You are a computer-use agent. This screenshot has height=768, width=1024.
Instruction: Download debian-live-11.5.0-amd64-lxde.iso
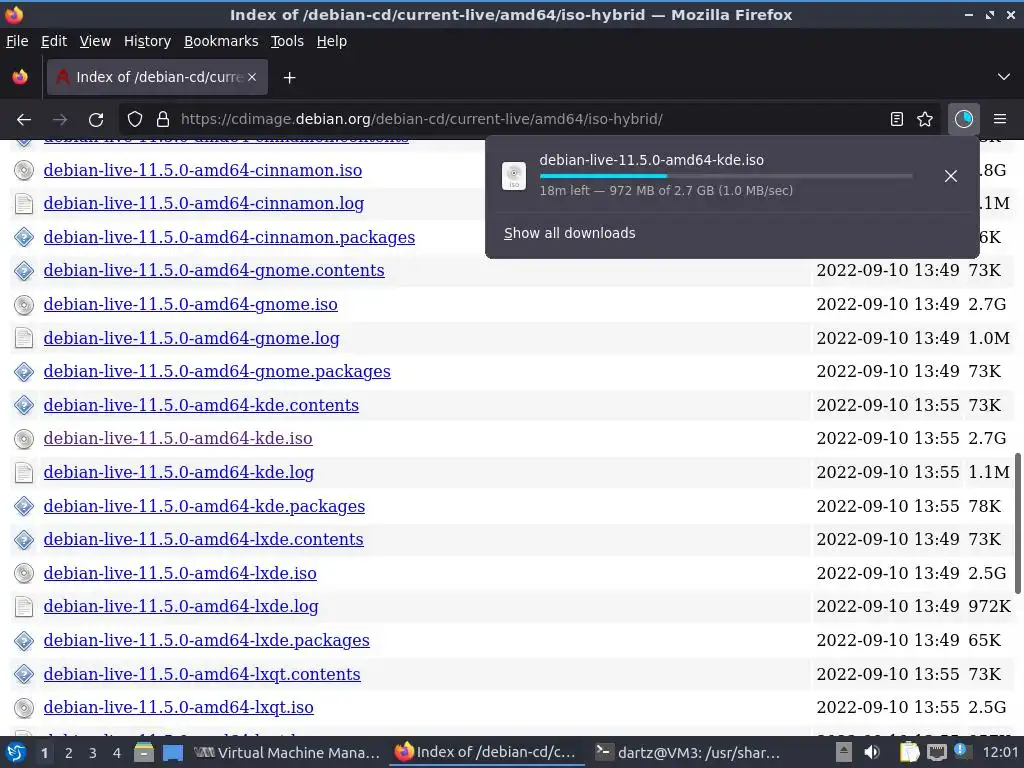click(x=180, y=573)
